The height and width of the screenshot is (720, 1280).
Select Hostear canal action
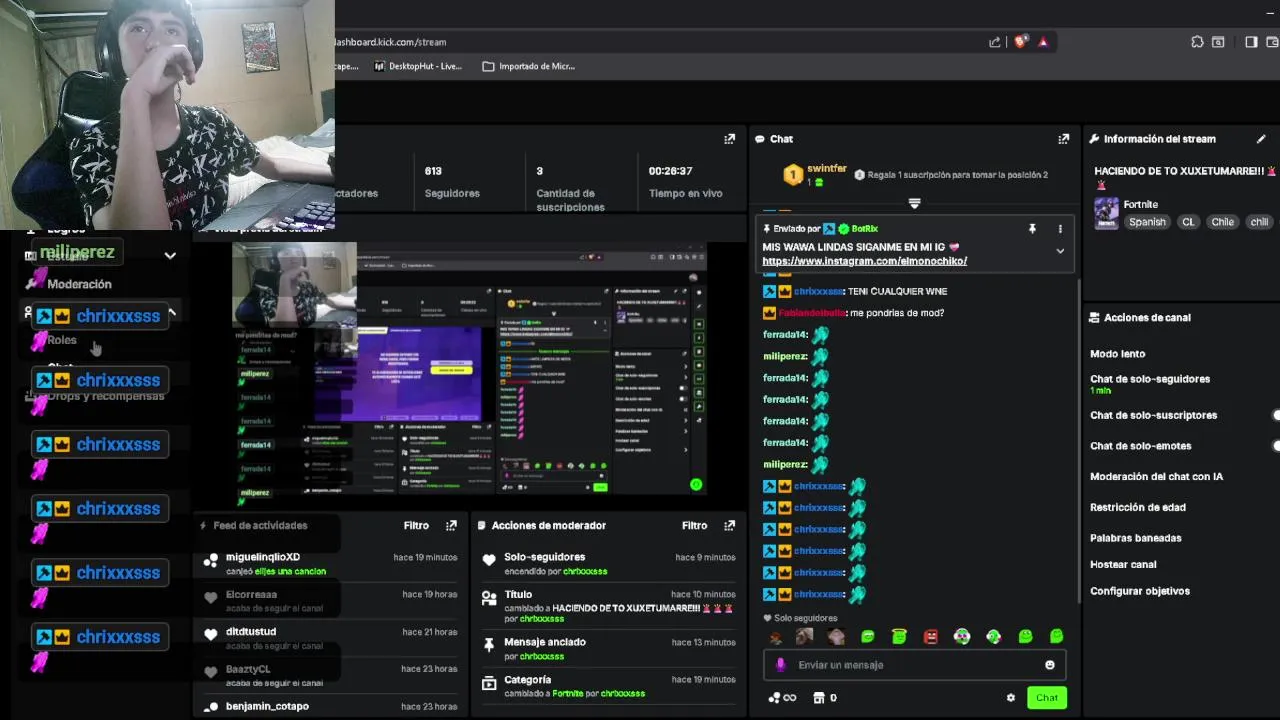(x=1123, y=565)
